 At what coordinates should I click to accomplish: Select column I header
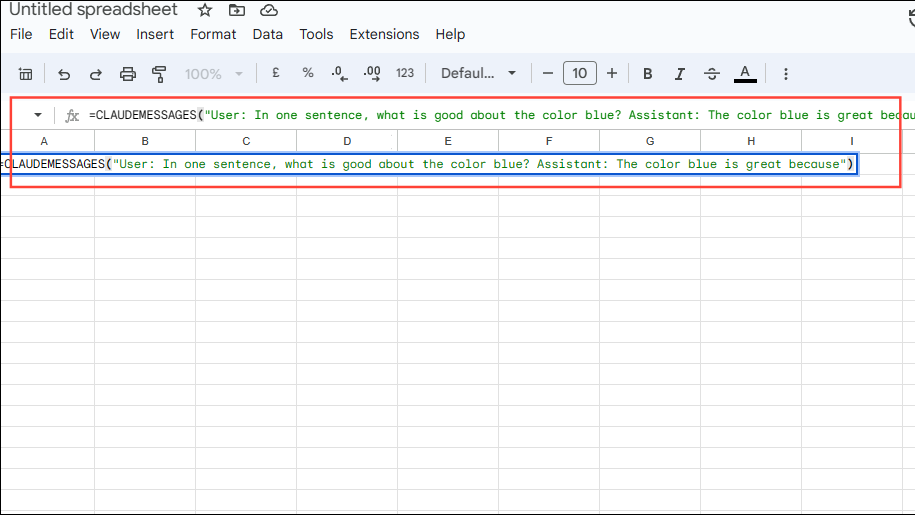click(x=851, y=141)
